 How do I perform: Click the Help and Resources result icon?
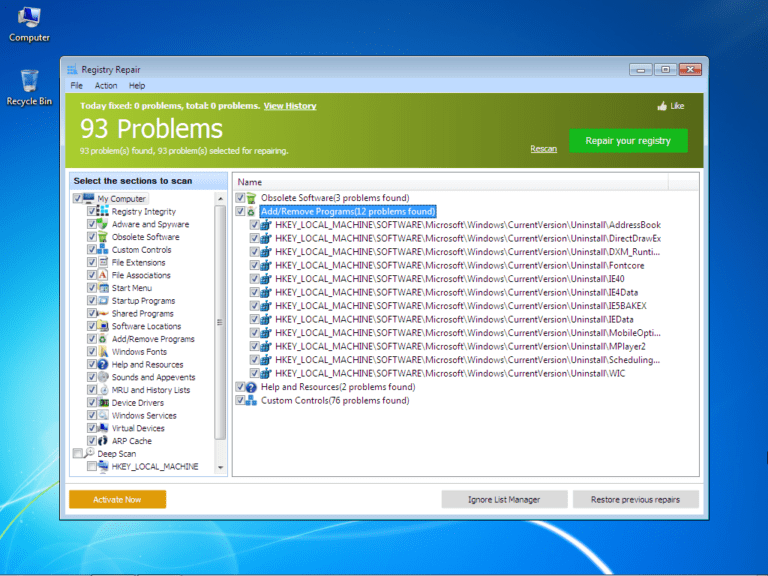click(251, 388)
